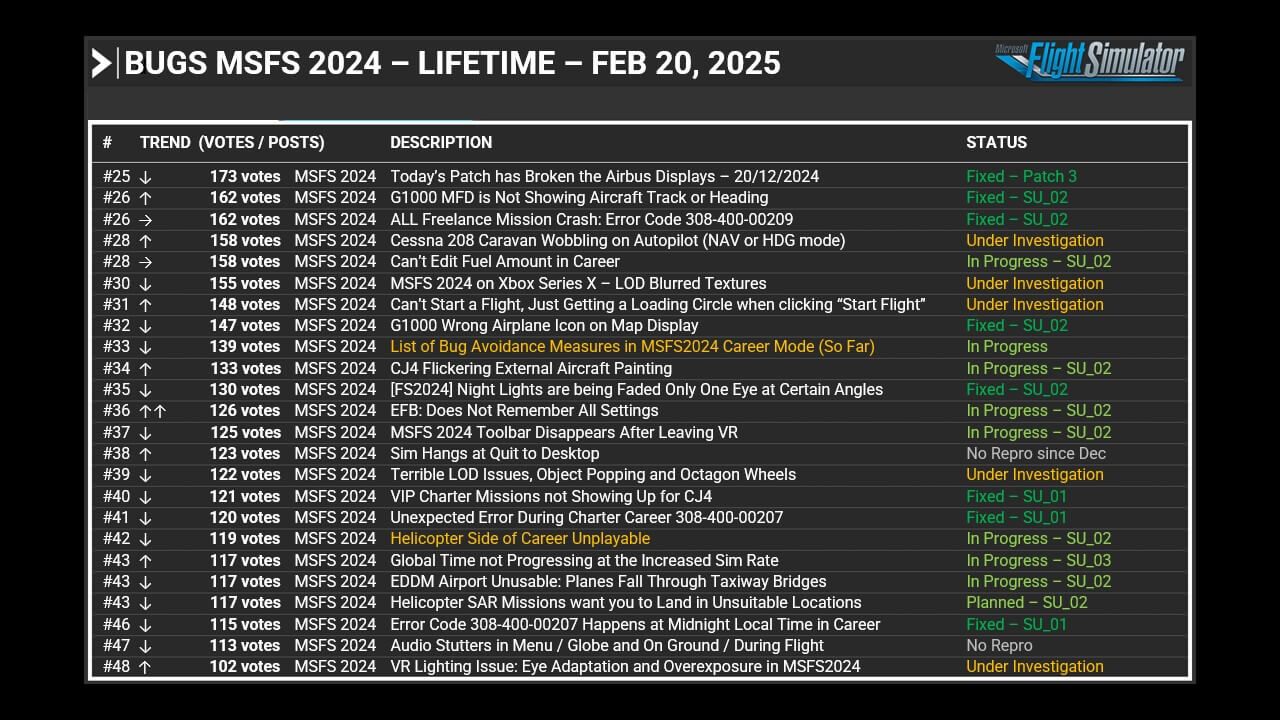Viewport: 1280px width, 720px height.
Task: Click "CJ4 Flickering External Aircraft Painting" description
Action: pos(531,369)
